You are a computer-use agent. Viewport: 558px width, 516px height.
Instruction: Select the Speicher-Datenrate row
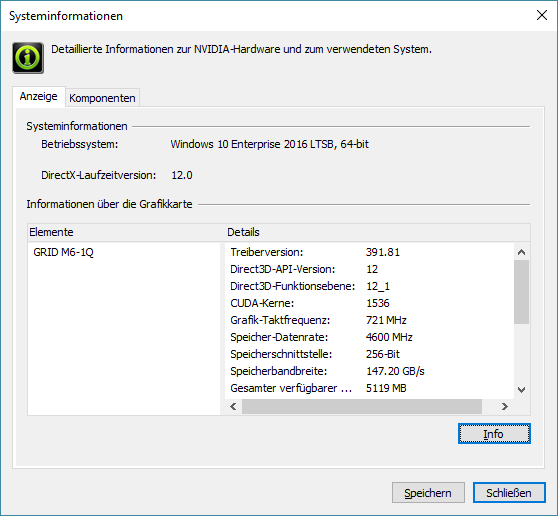point(369,337)
